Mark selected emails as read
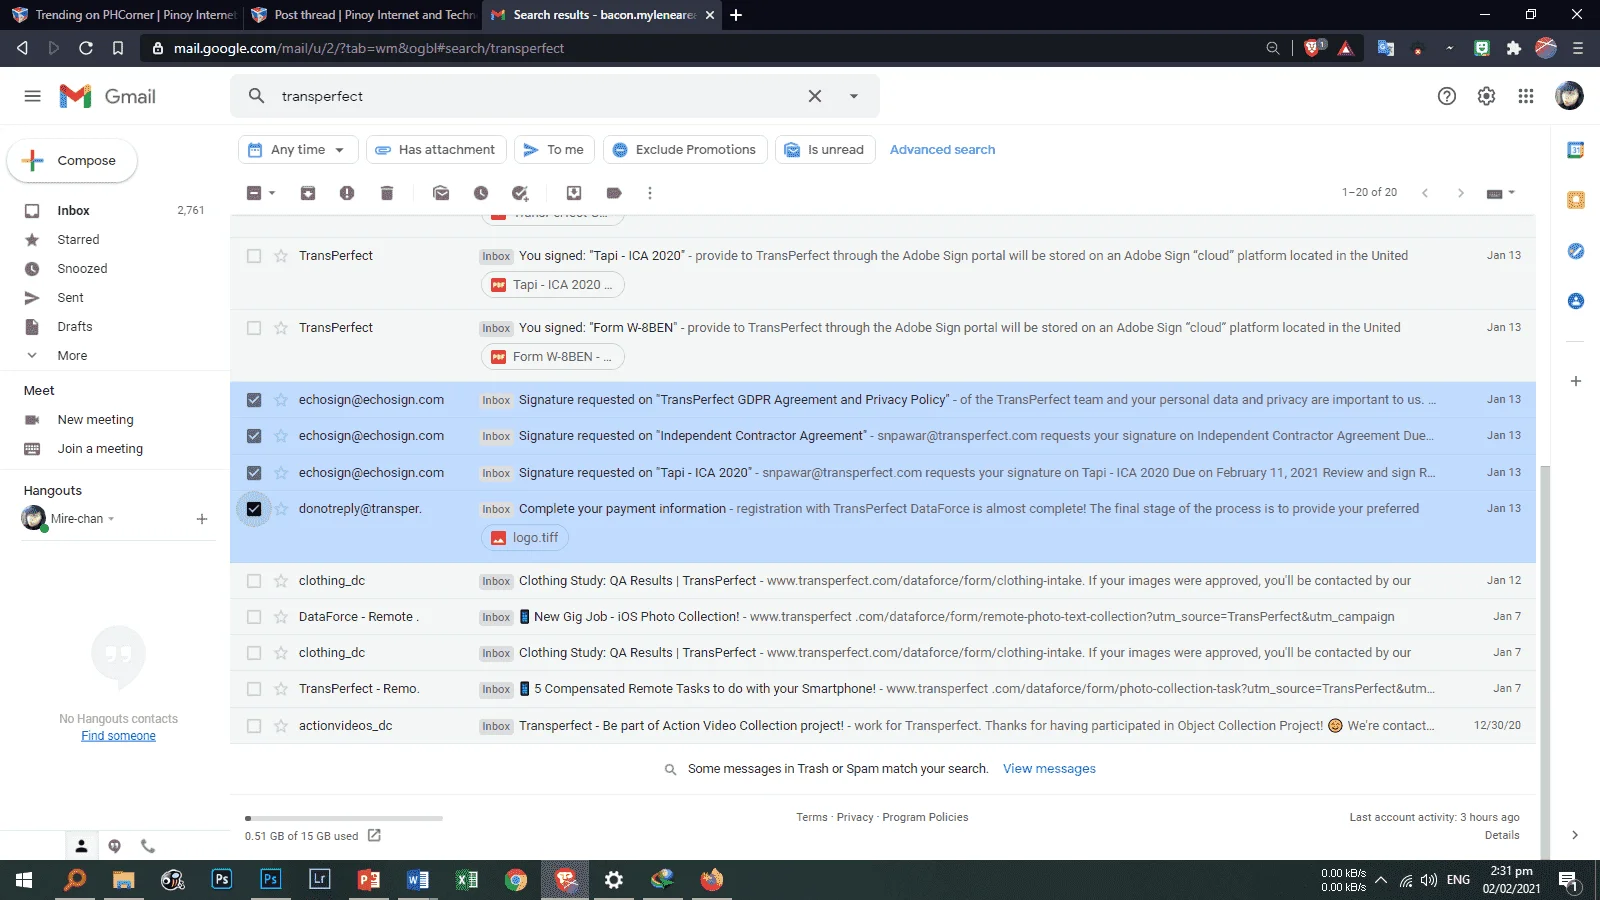 441,193
